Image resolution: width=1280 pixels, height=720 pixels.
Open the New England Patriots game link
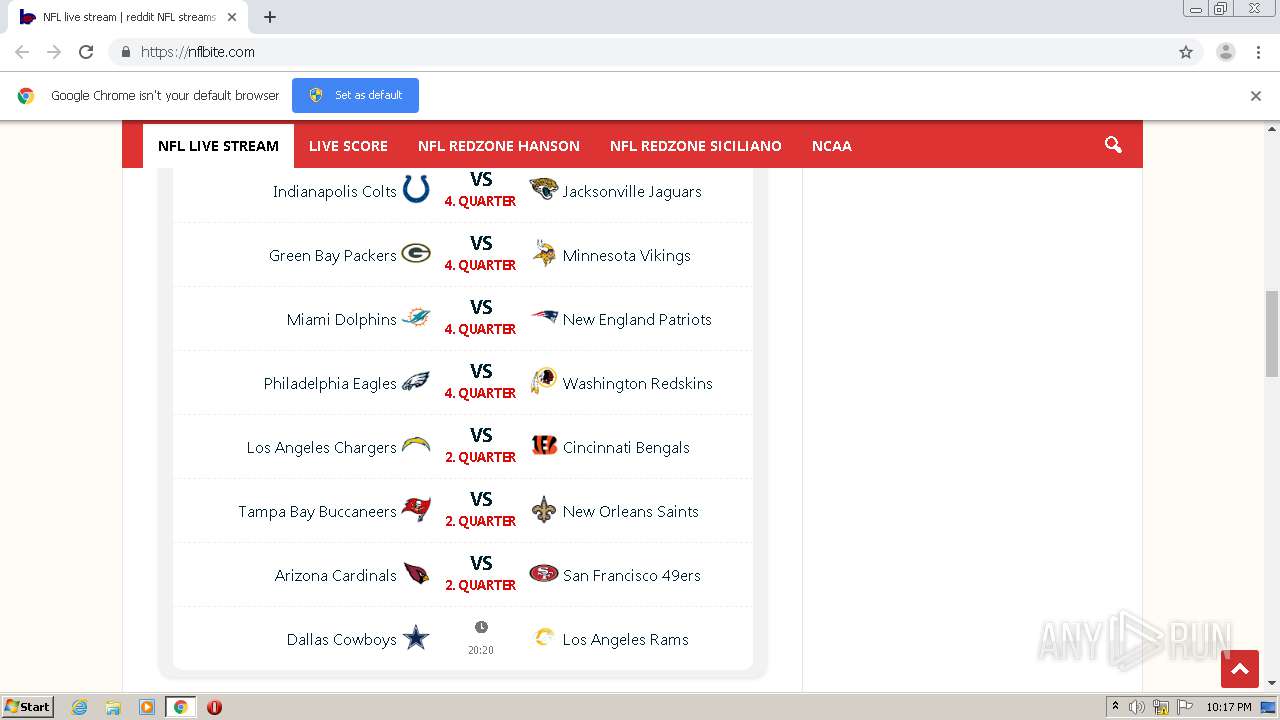pyautogui.click(x=637, y=319)
